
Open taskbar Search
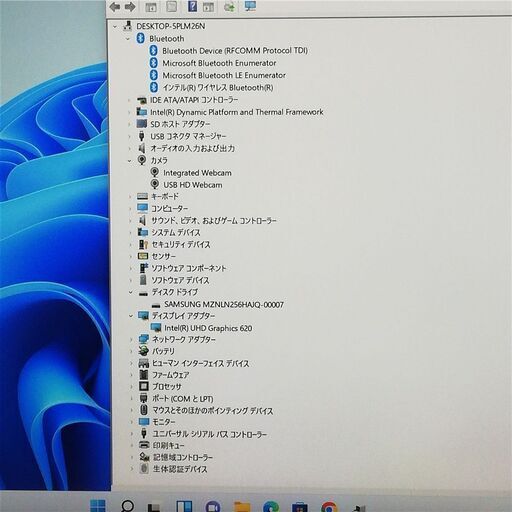pos(127,506)
